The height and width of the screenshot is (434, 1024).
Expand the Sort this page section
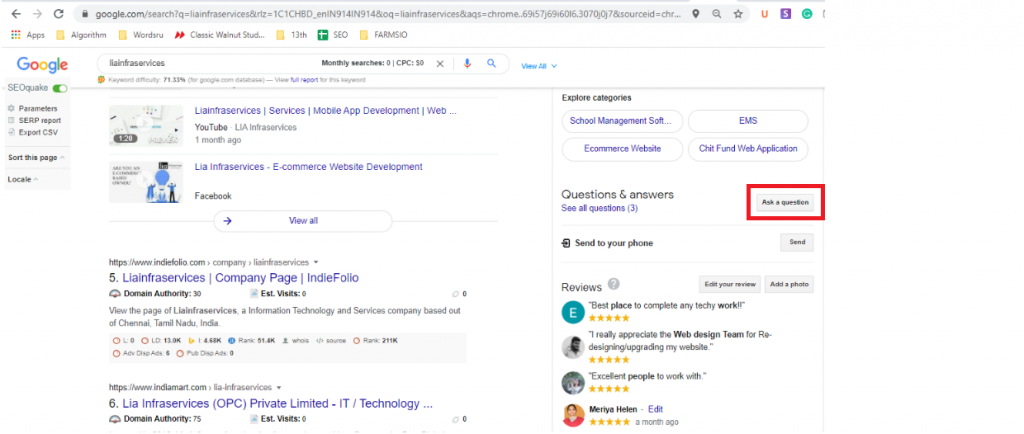36,158
